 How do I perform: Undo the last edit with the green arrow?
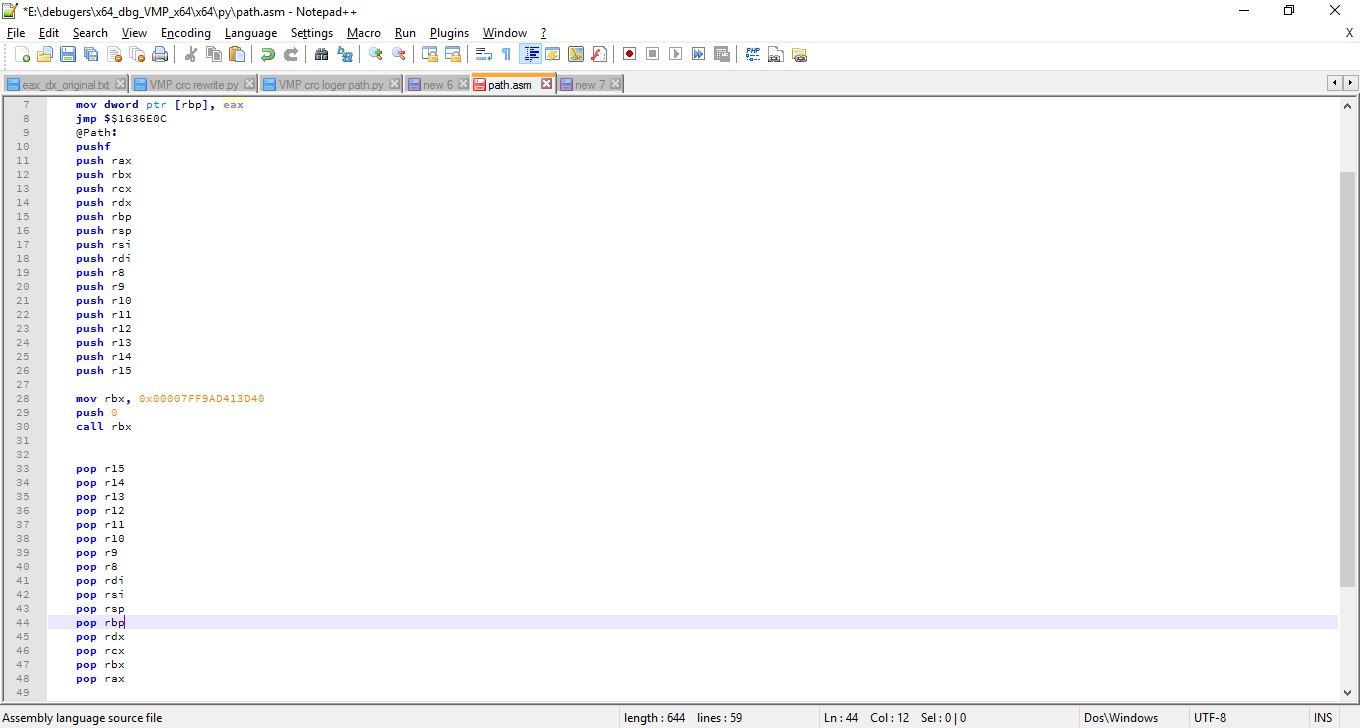268,55
